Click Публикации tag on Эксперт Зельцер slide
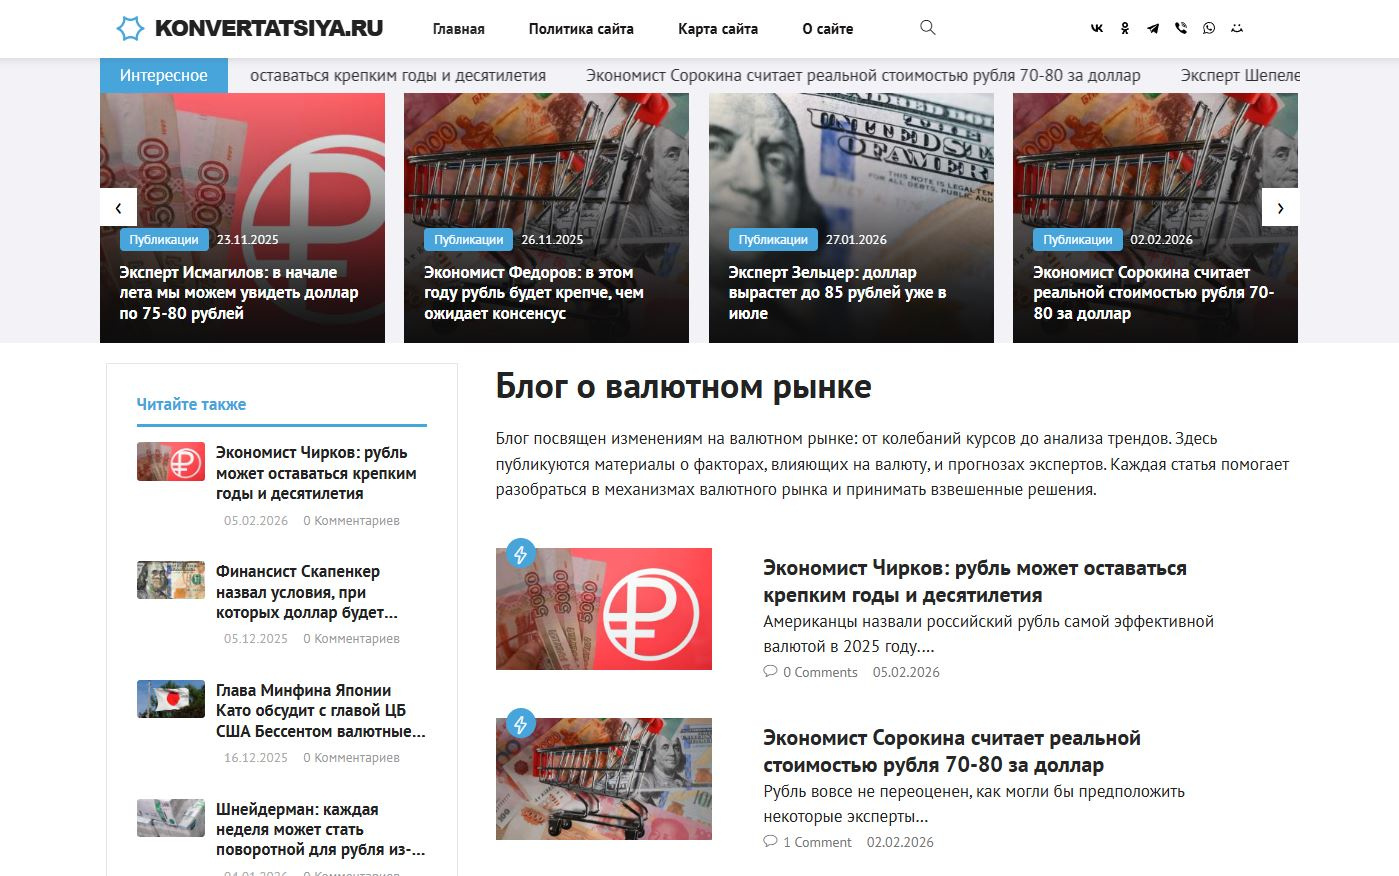Screen dimensions: 1399x876 pyautogui.click(x=773, y=240)
